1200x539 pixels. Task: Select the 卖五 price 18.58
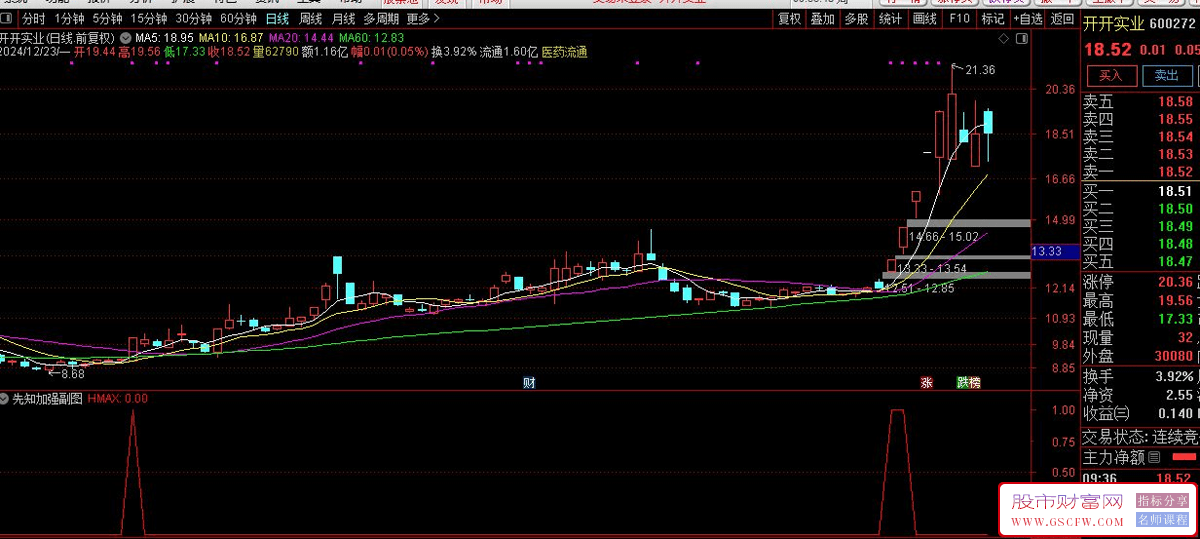[1175, 102]
